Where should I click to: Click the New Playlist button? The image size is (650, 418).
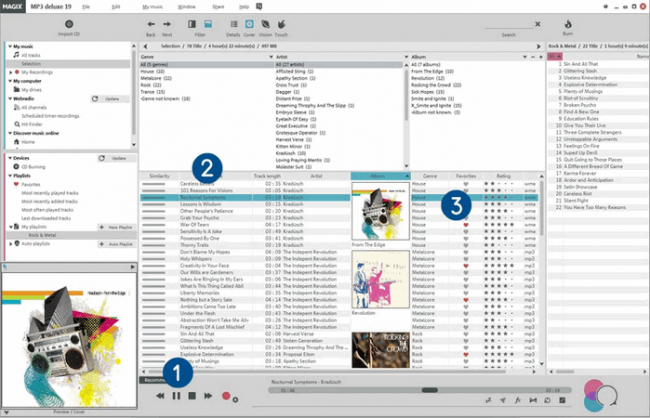116,227
